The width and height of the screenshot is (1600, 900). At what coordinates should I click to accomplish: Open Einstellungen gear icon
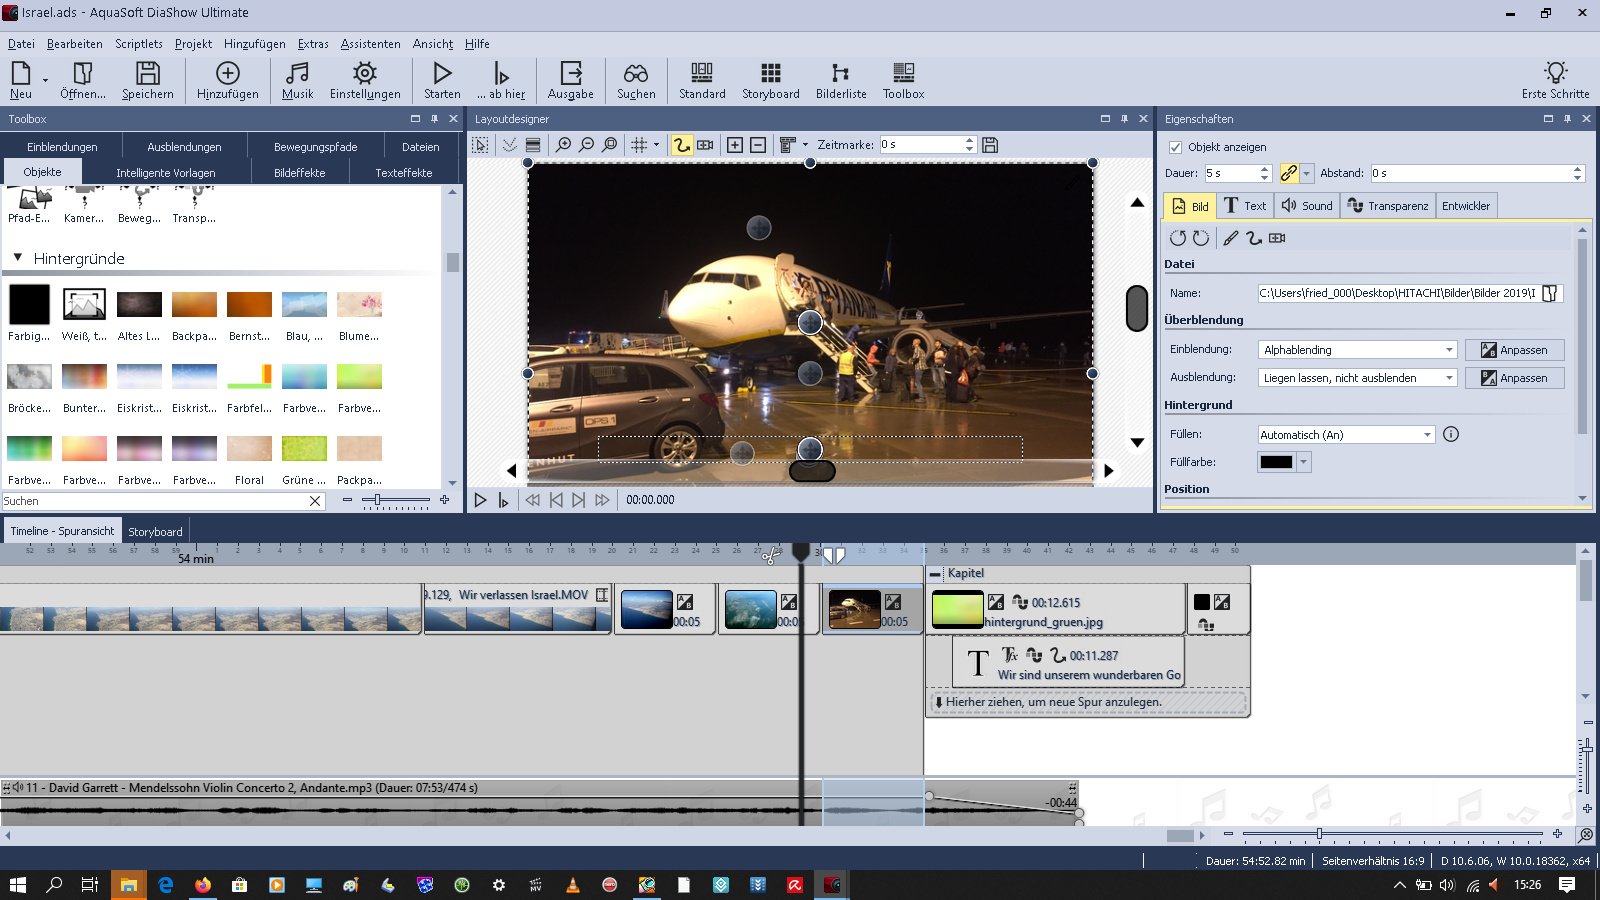365,73
